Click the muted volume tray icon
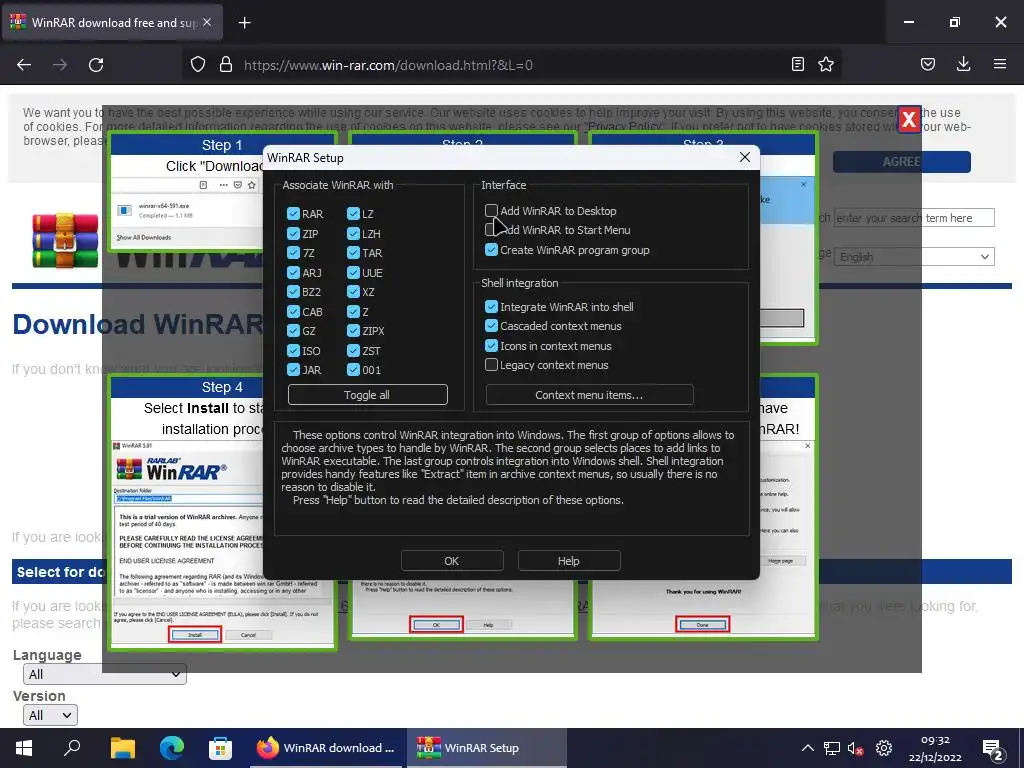The width and height of the screenshot is (1024, 768). point(856,748)
